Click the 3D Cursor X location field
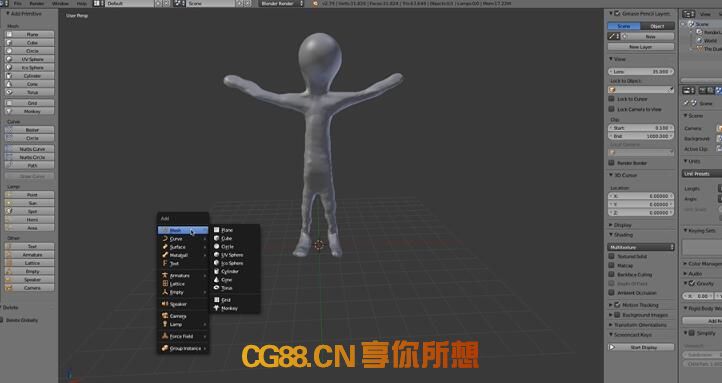This screenshot has height=383, width=722. (641, 196)
